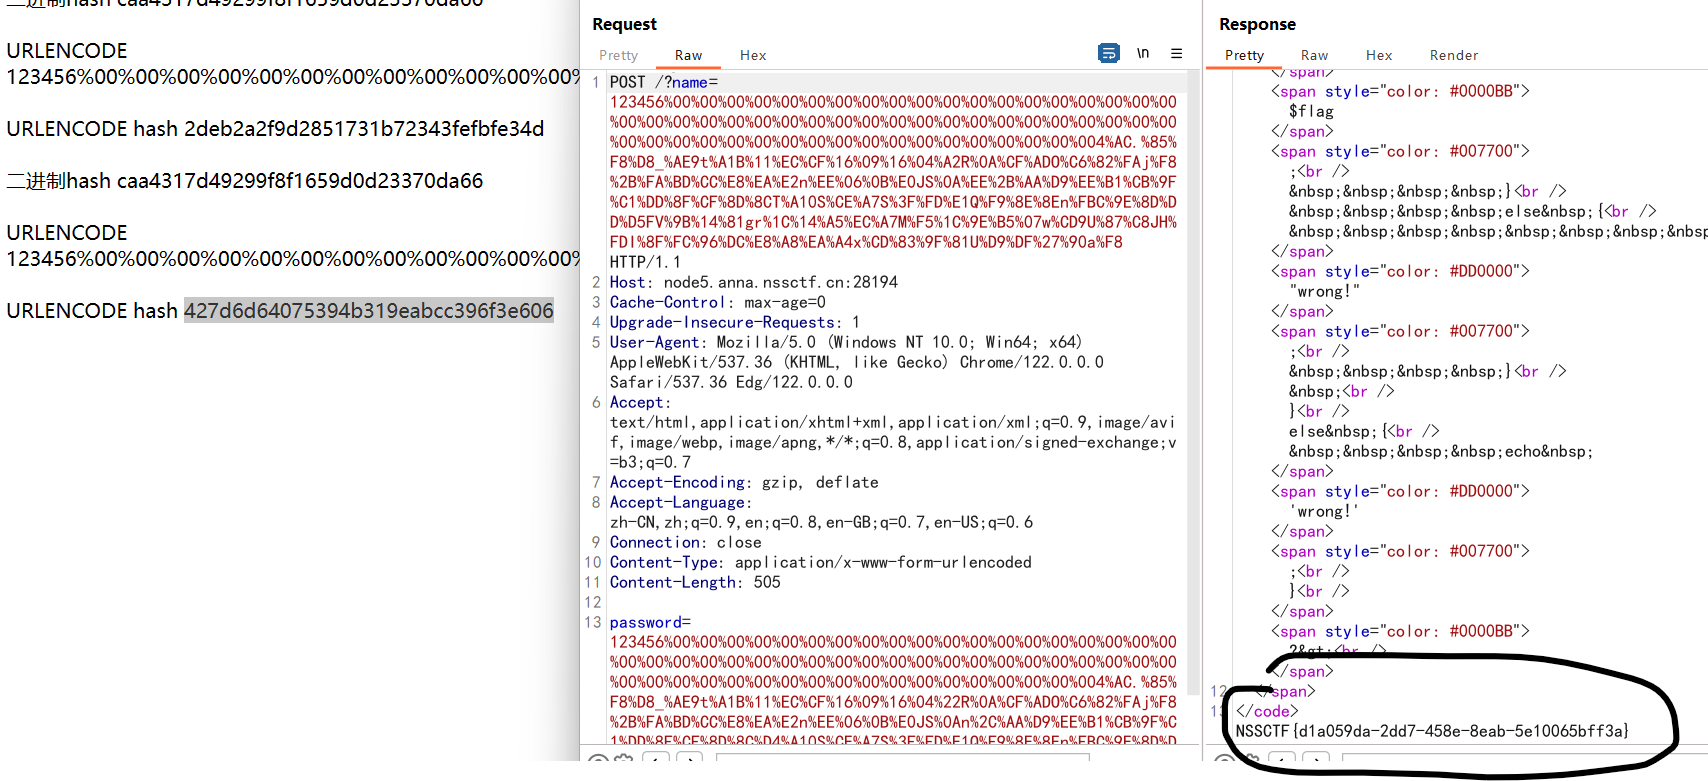Click the Request panel title
This screenshot has height=781, width=1708.
[624, 24]
